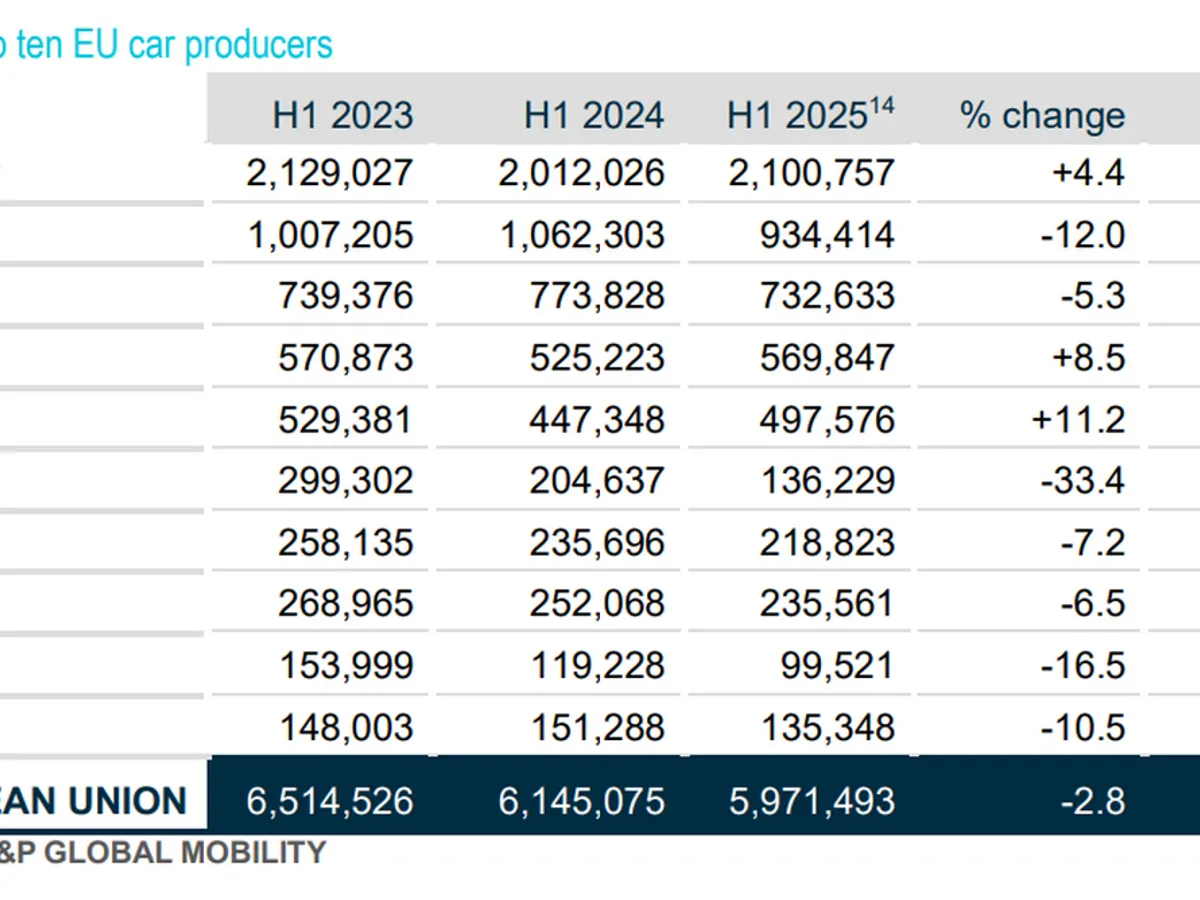
Task: Click the H1 2023 column header
Action: click(x=342, y=115)
